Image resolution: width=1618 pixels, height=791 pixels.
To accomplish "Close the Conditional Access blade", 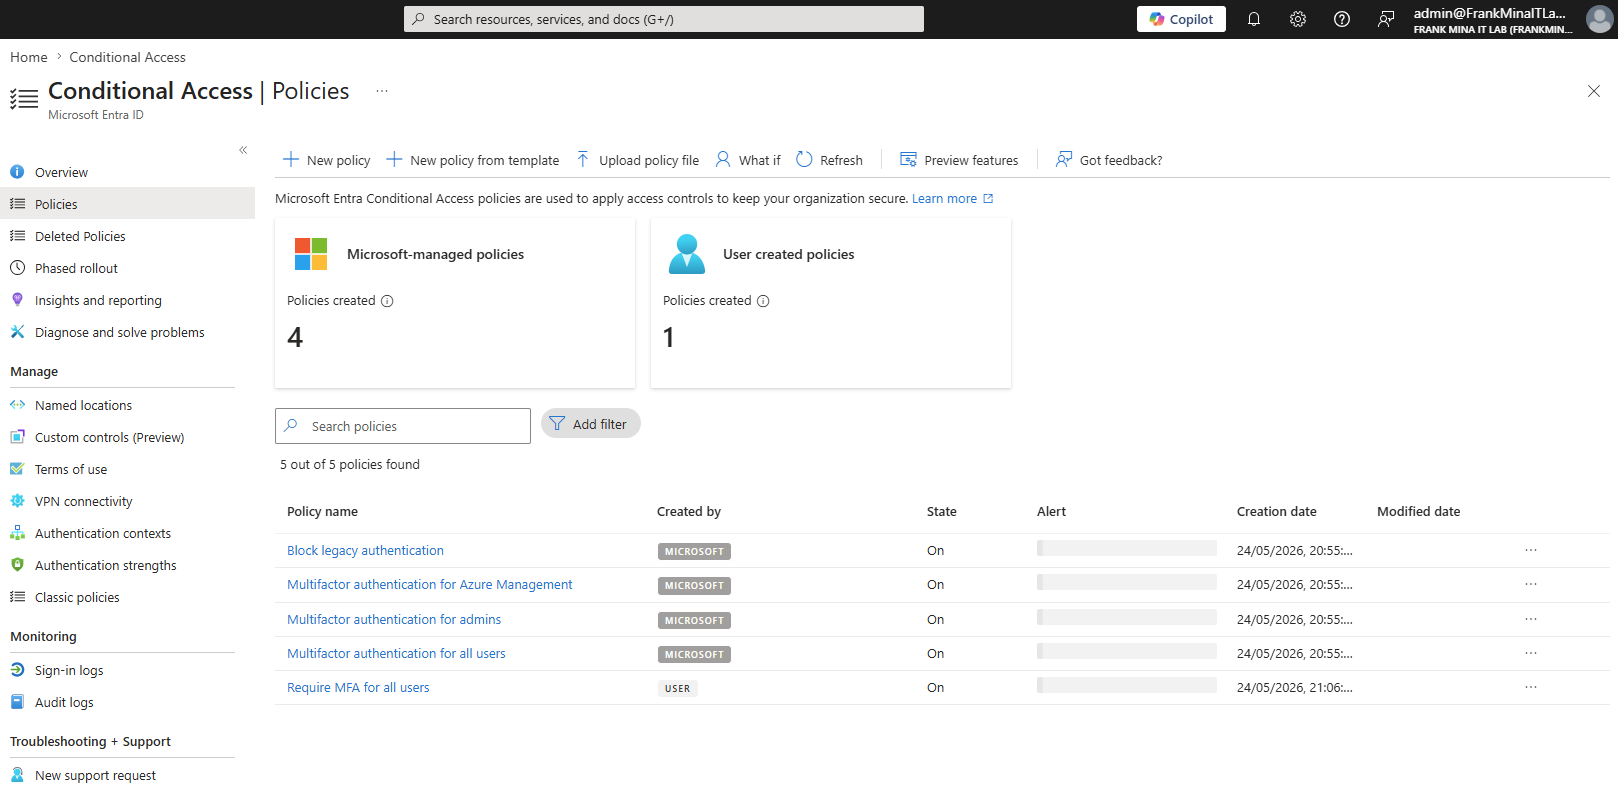I will tap(1594, 91).
